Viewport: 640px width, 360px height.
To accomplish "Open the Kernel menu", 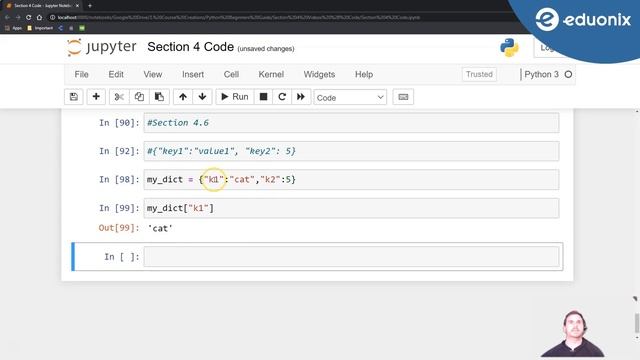I will tap(271, 74).
